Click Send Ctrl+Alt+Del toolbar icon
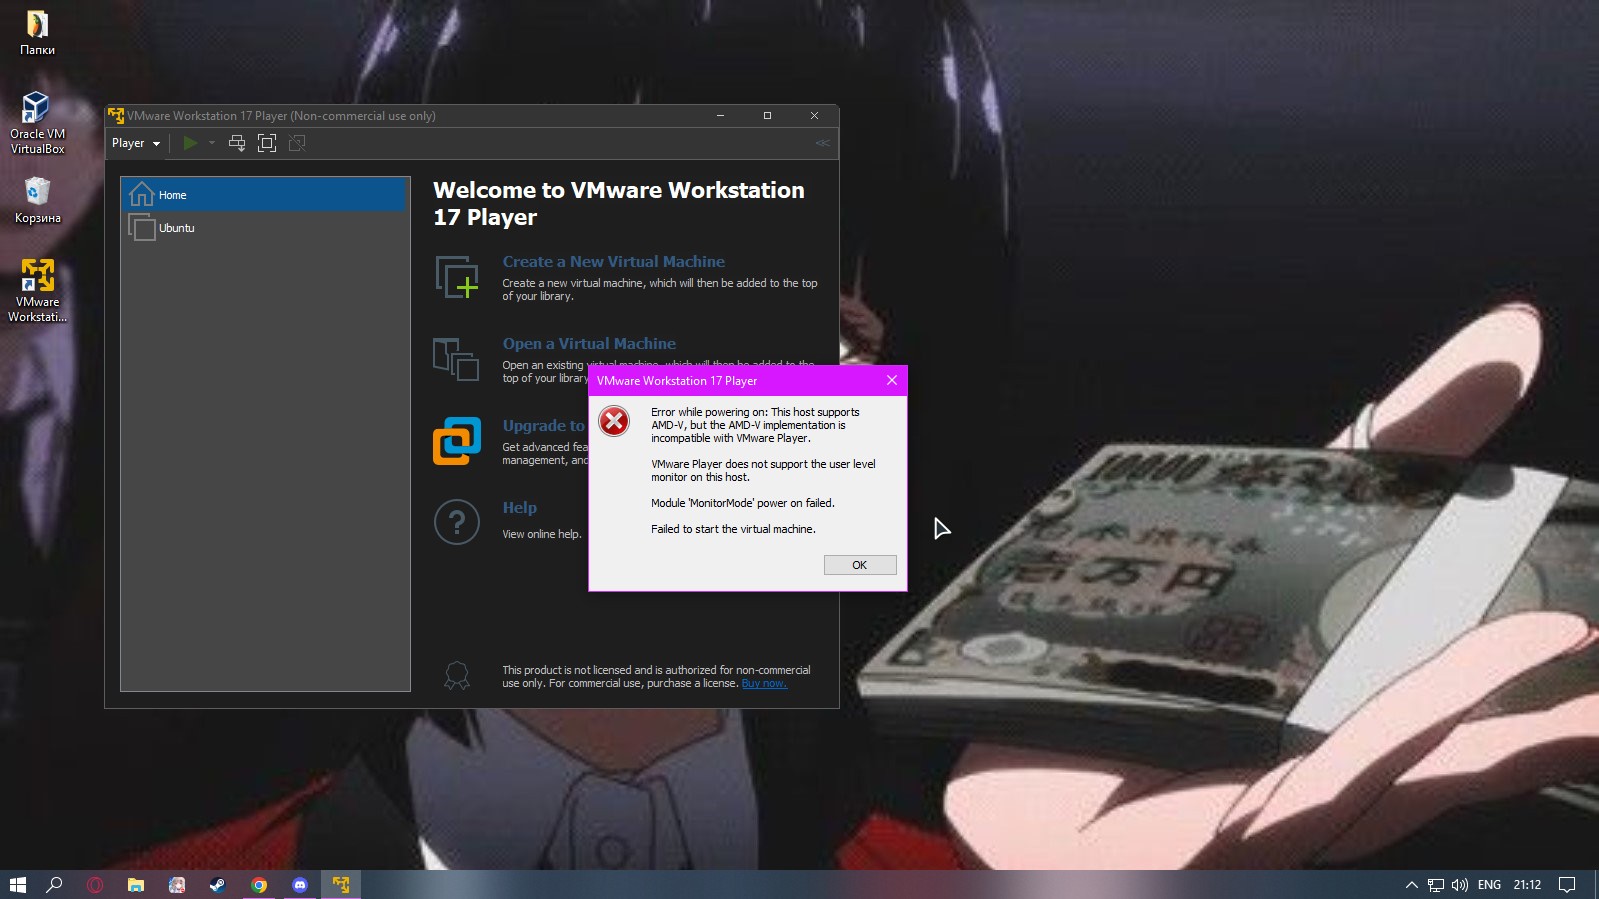The image size is (1599, 899). pyautogui.click(x=237, y=143)
